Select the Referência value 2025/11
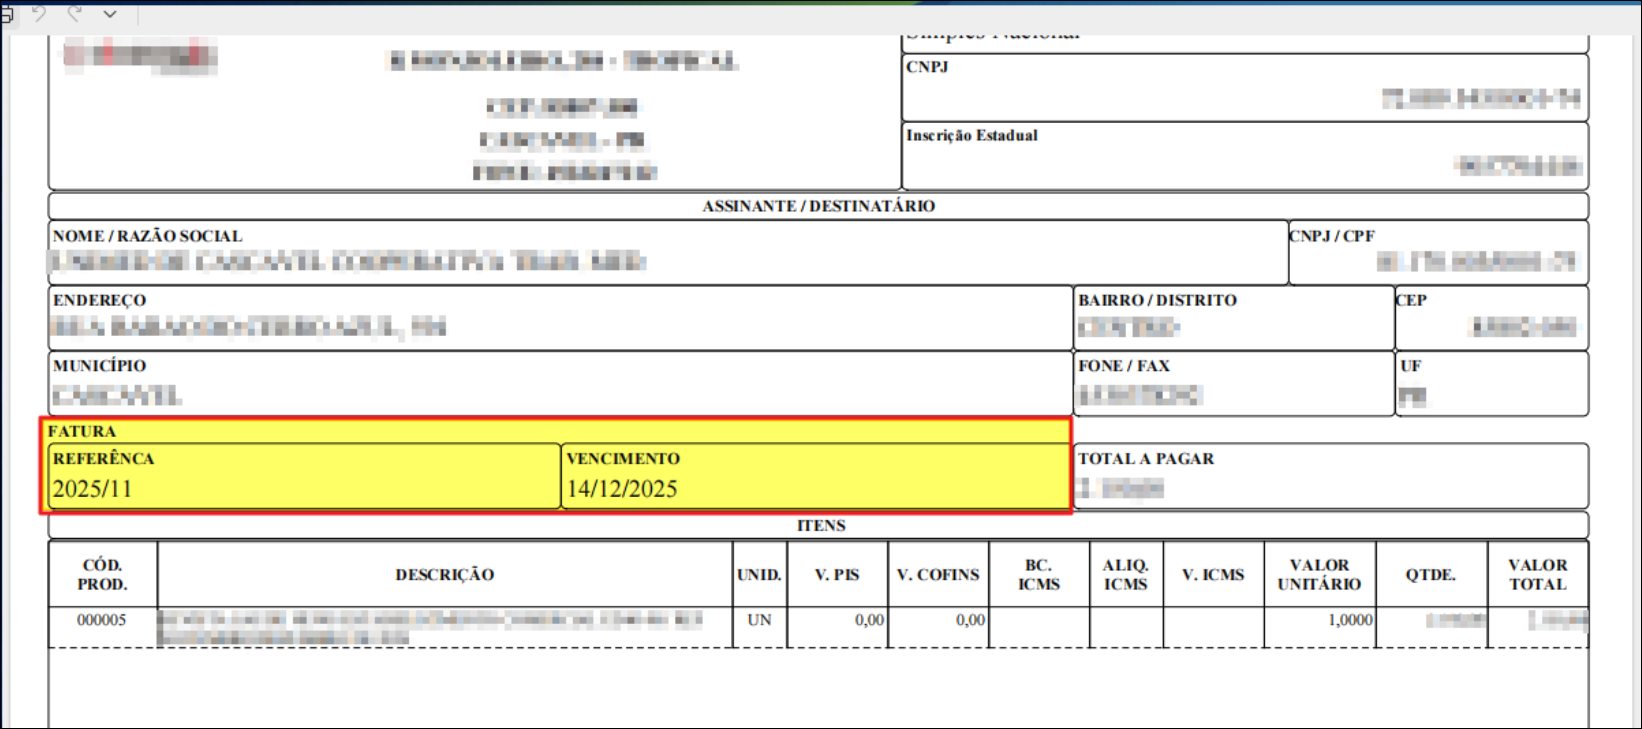Screen dimensions: 1642x729 coord(92,489)
